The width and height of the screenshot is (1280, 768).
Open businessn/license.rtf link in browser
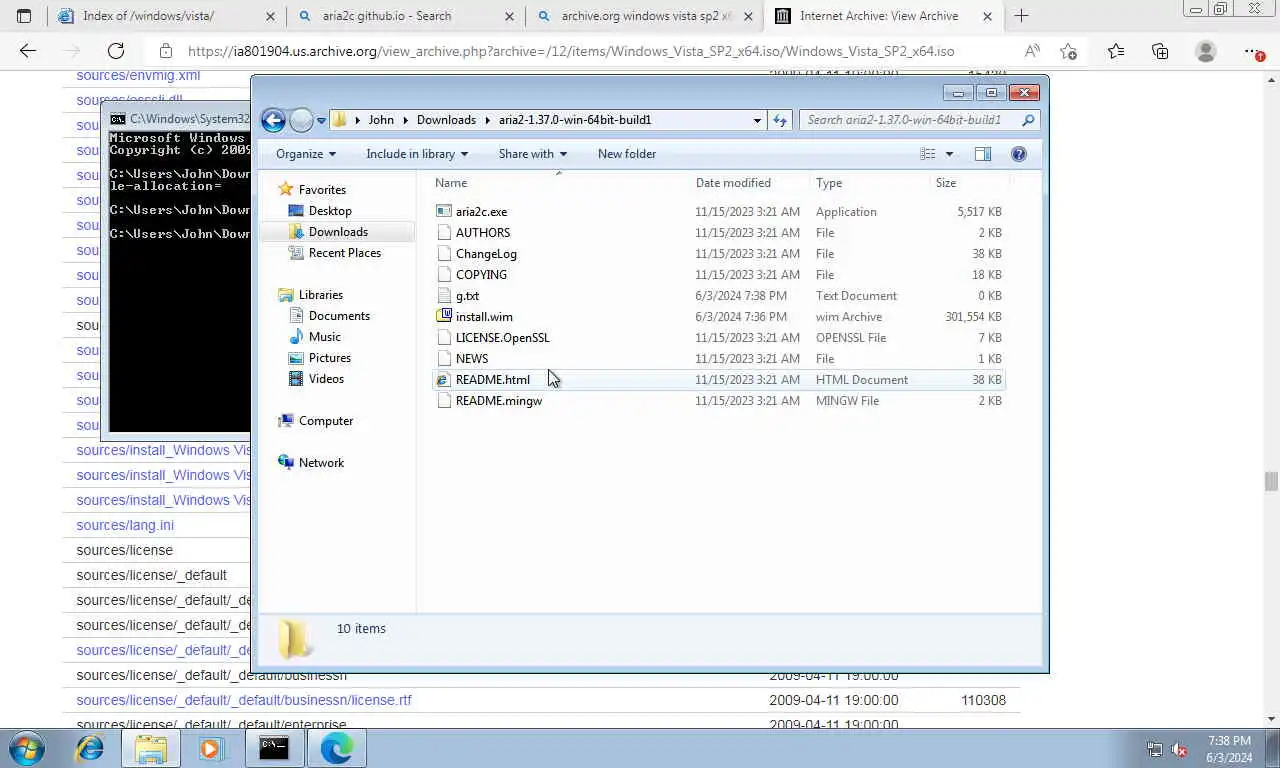[244, 700]
